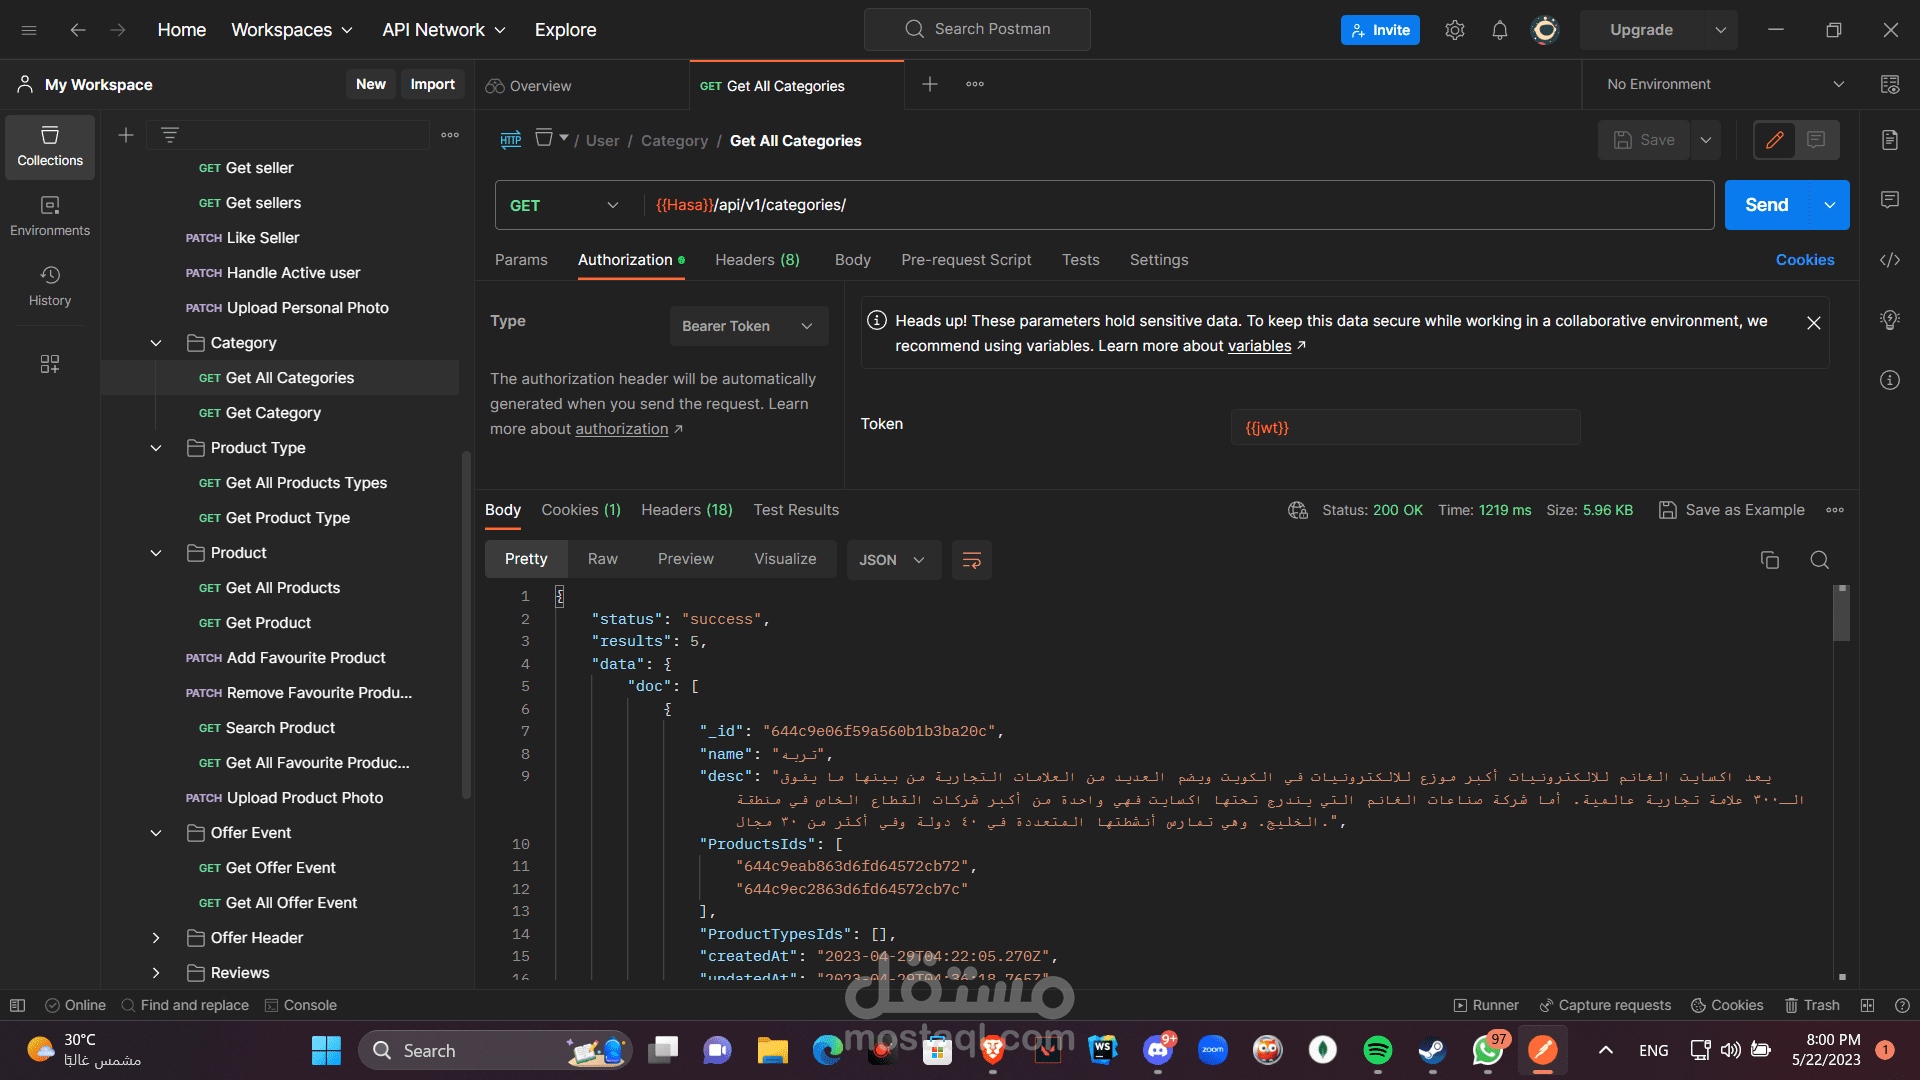
Task: Open the HTTP method GET dropdown
Action: pyautogui.click(x=565, y=205)
